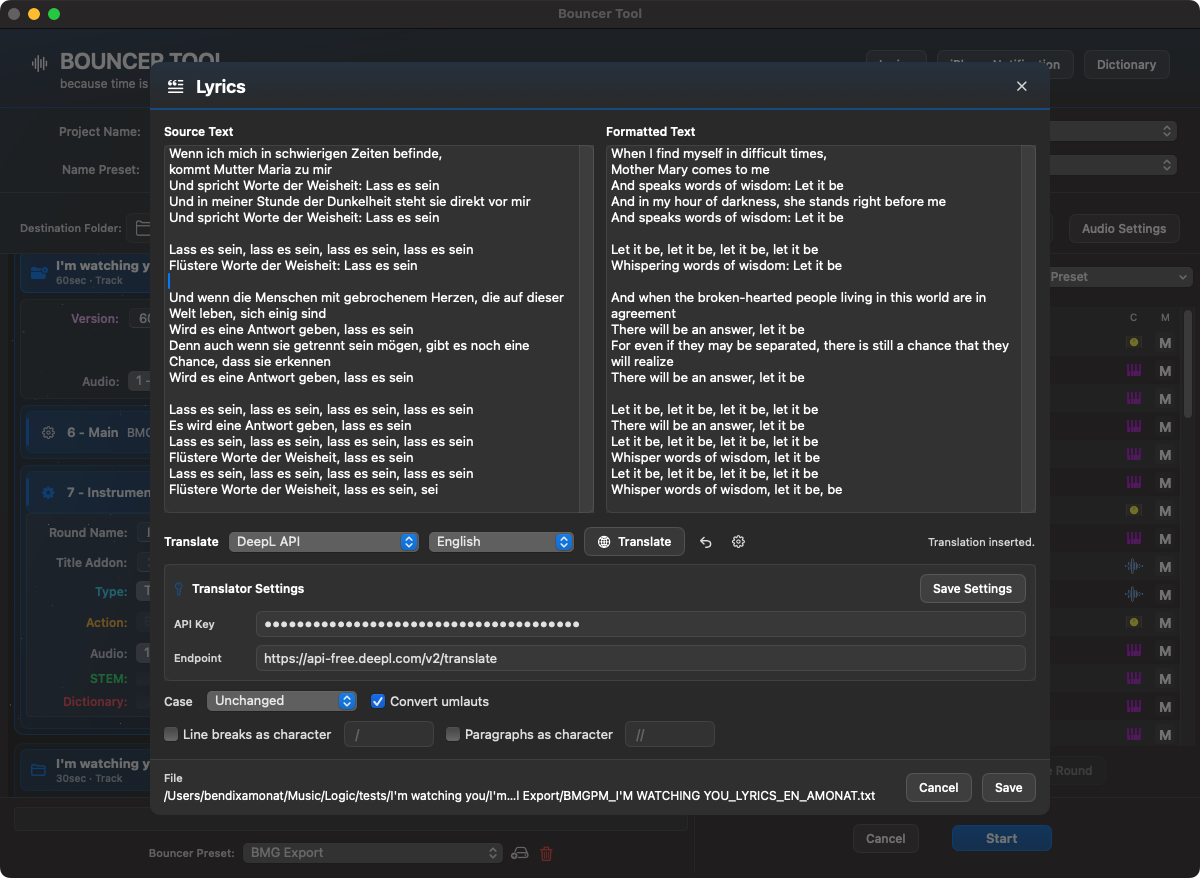Click the Audio Settings button

point(1124,229)
